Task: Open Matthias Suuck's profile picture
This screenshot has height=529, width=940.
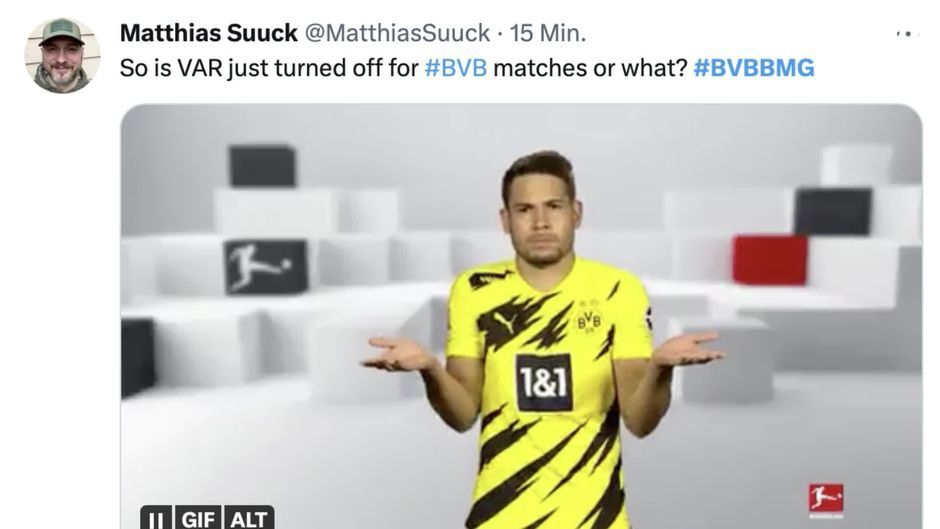Action: tap(62, 55)
